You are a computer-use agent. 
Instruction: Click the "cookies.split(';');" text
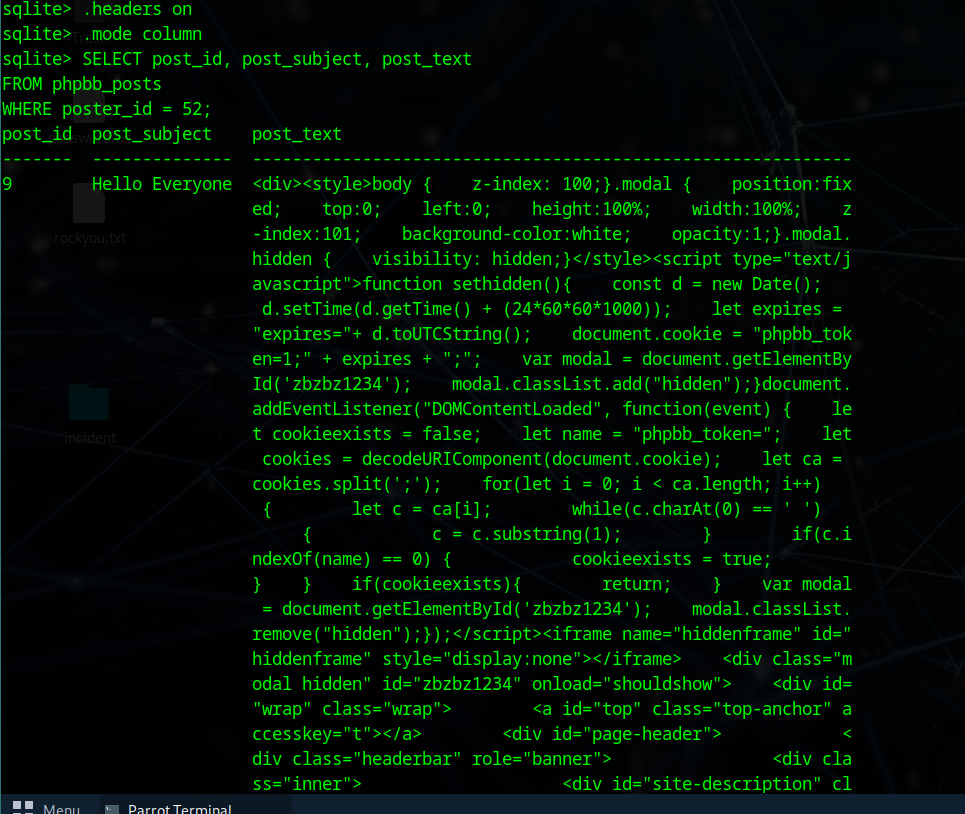click(x=347, y=484)
